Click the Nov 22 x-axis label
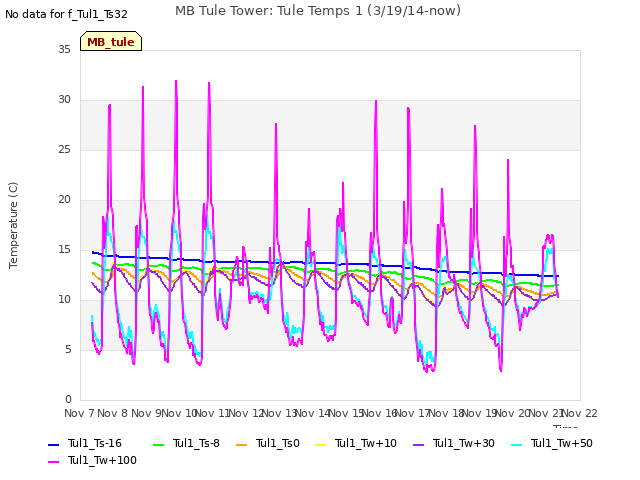Screen dimensions: 640x480 pyautogui.click(x=580, y=413)
